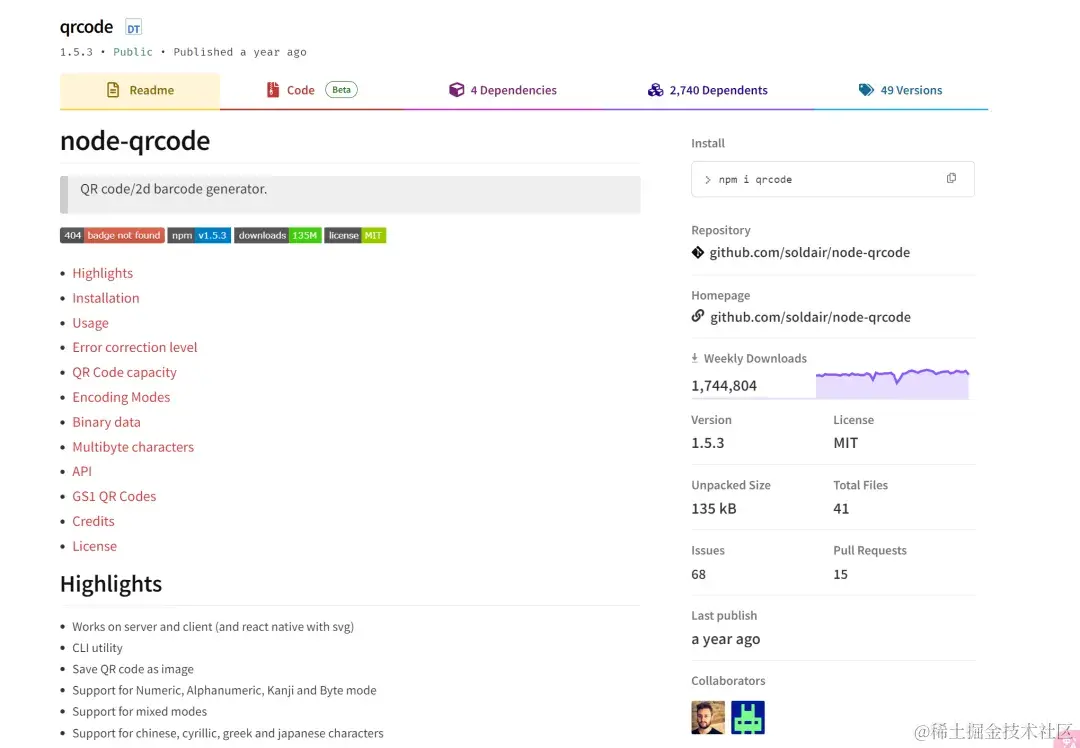
Task: Click 'Save QR code as image' bullet
Action: point(133,669)
